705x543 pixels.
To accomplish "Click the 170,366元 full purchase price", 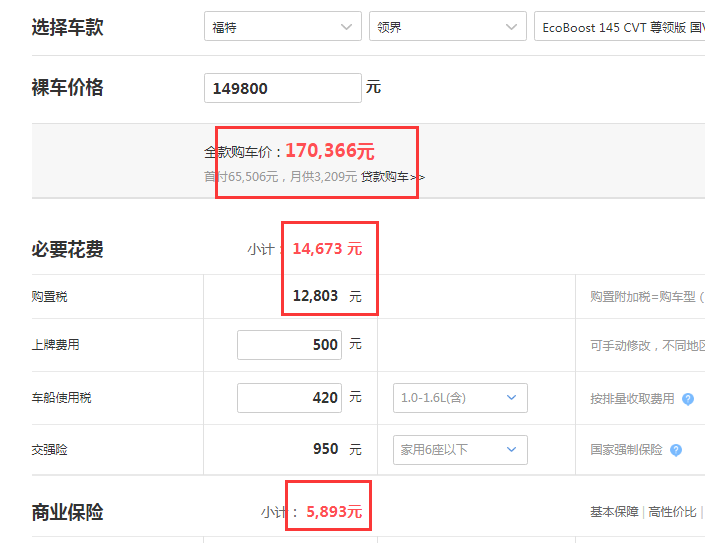I will tap(330, 151).
